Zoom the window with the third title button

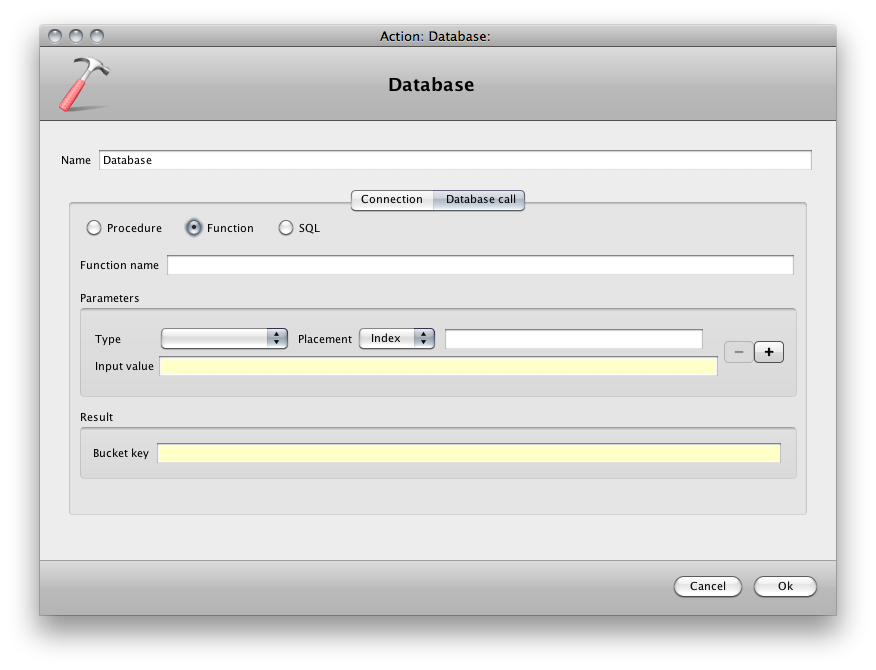tap(97, 36)
